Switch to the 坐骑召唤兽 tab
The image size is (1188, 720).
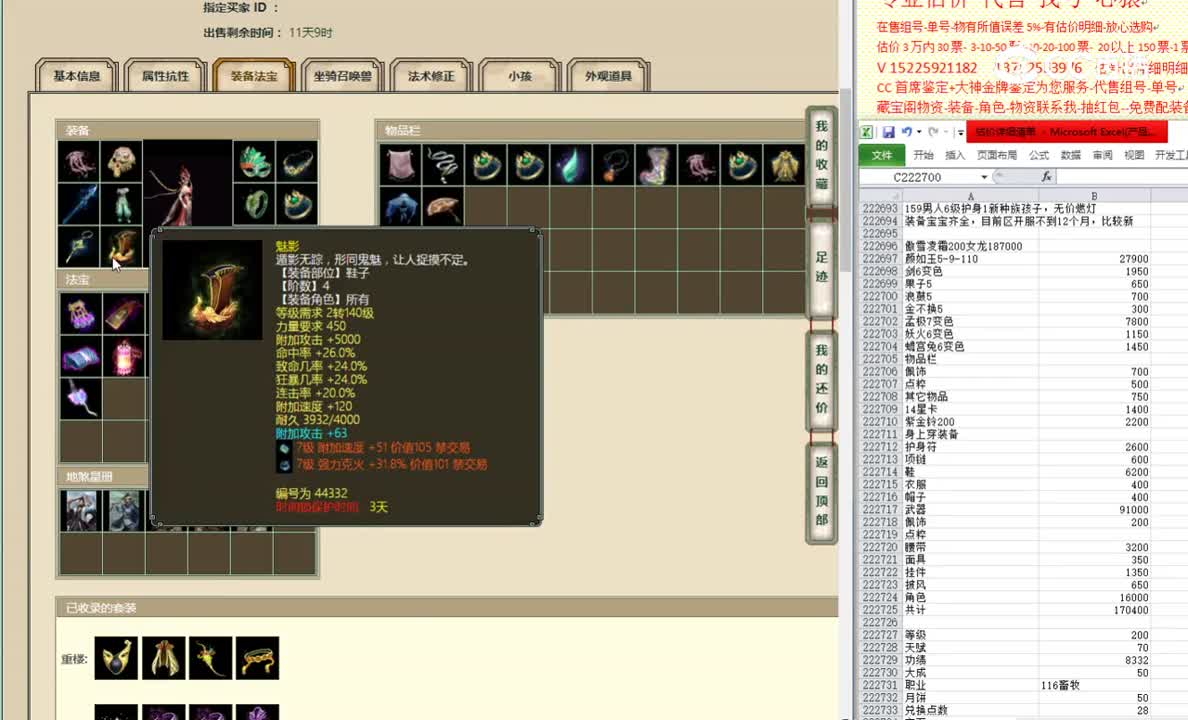click(342, 76)
